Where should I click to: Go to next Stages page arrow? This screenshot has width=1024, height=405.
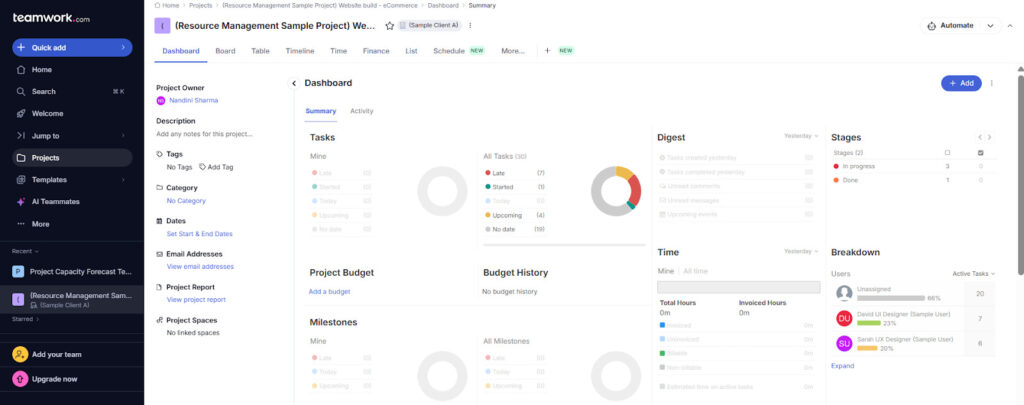click(989, 137)
